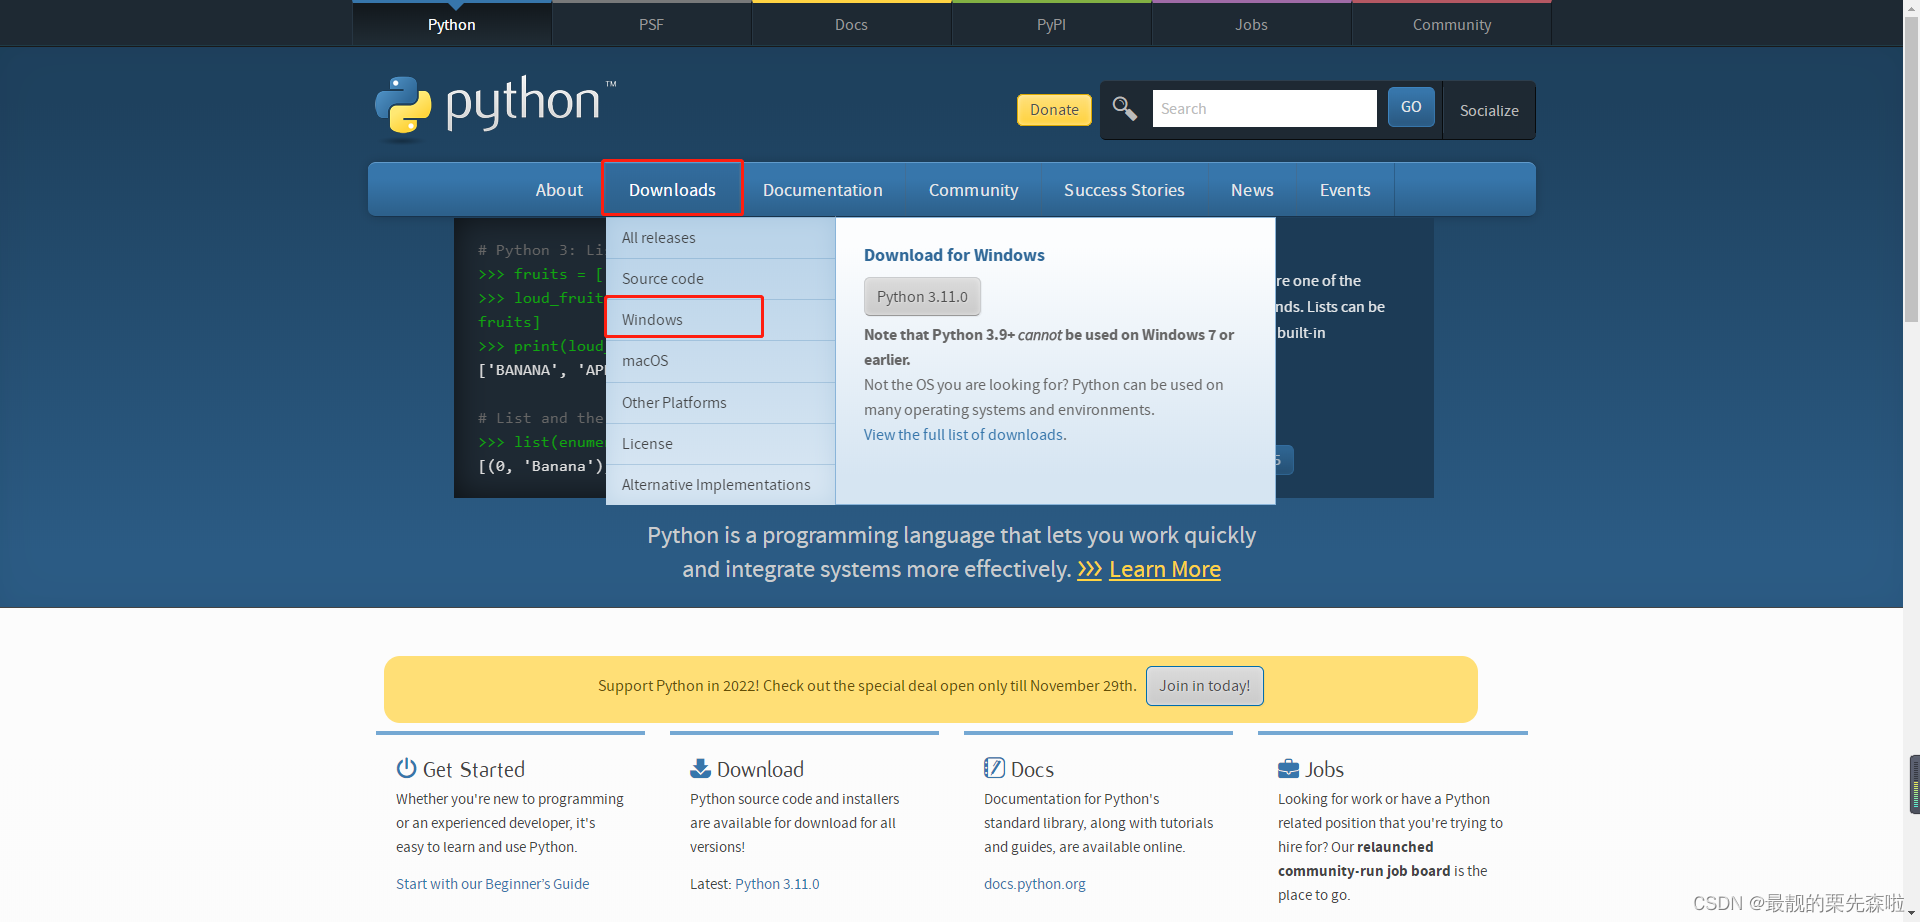Click the GO search button
This screenshot has height=922, width=1920.
point(1411,107)
